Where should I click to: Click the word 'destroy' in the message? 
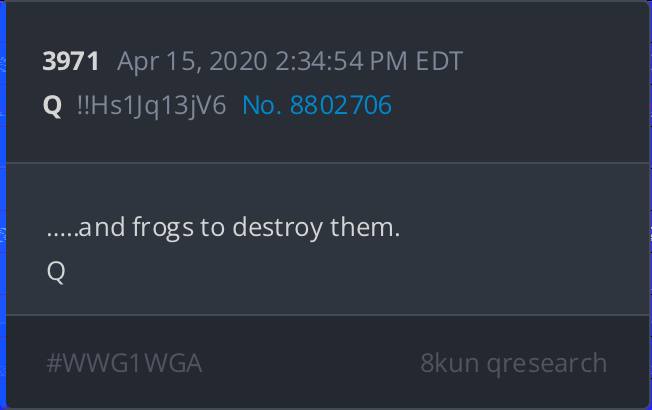point(277,228)
